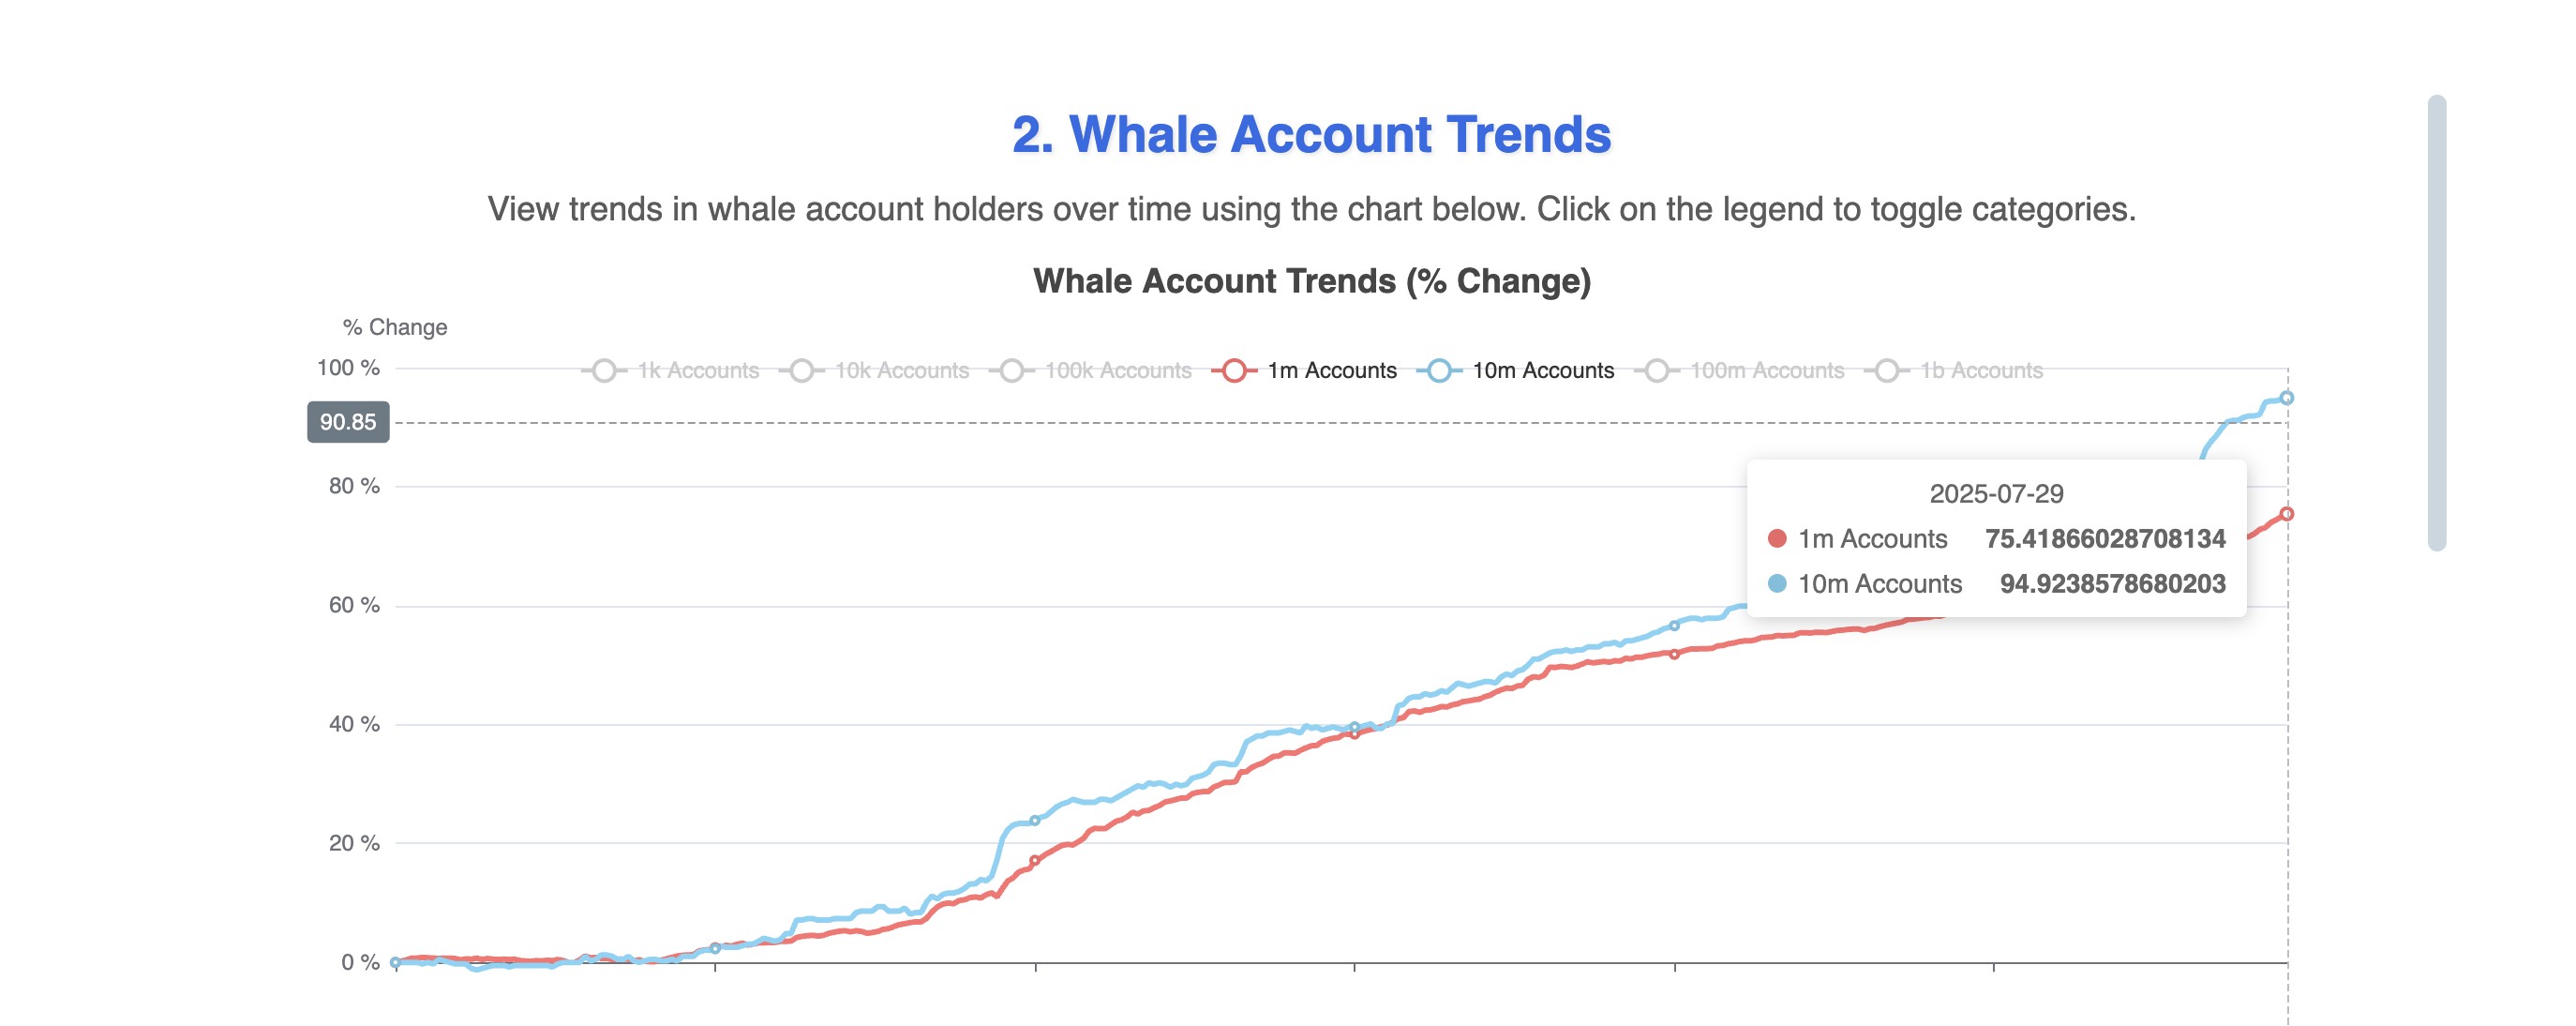Hide the 10m Accounts blue series
This screenshot has width=2576, height=1026.
[x=1516, y=371]
